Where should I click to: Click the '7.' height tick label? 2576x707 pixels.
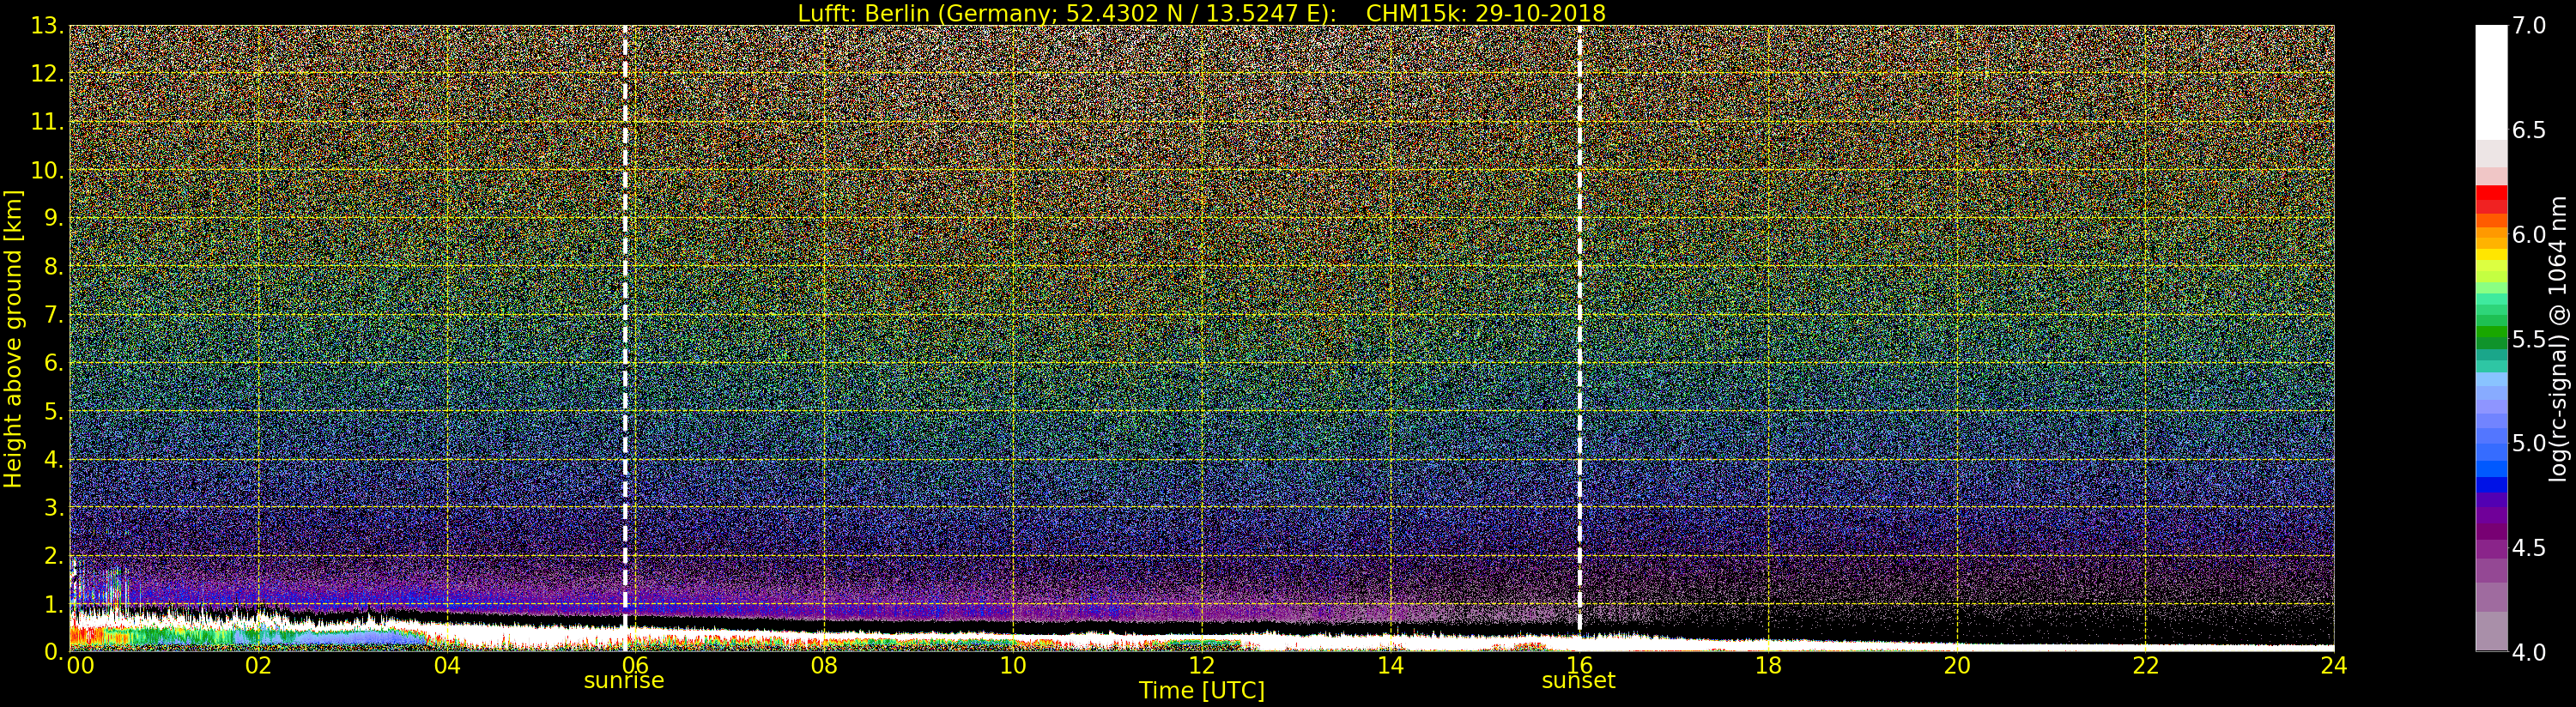click(54, 315)
